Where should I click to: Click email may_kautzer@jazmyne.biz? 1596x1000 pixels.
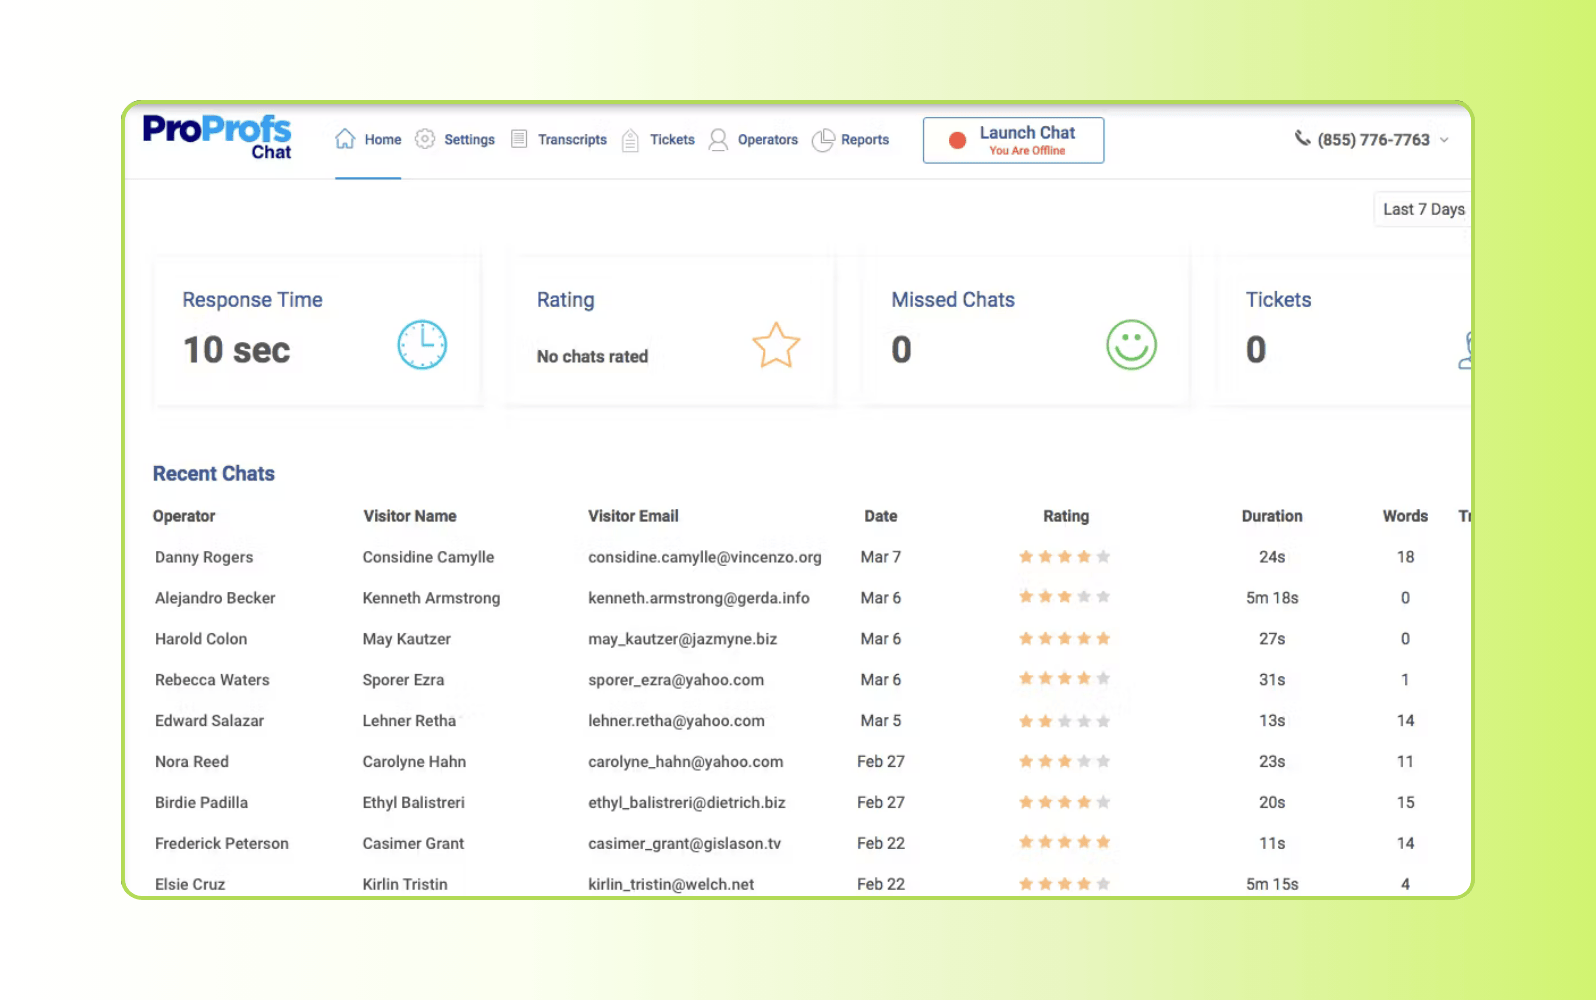pyautogui.click(x=683, y=639)
